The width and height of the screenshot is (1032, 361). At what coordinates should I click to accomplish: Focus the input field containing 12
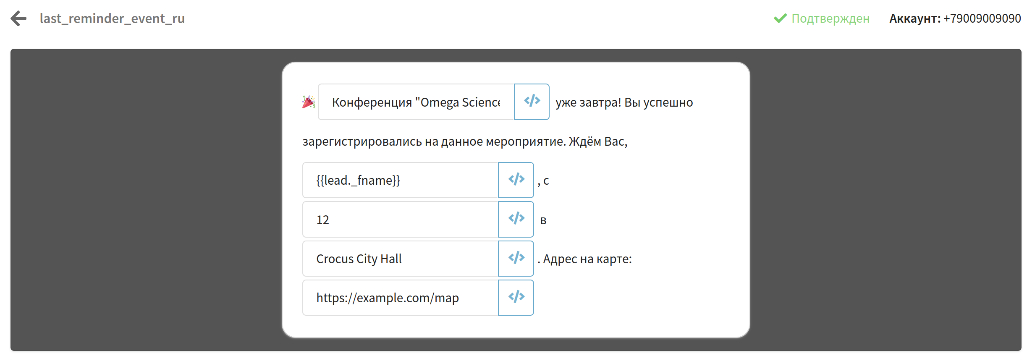click(x=400, y=219)
